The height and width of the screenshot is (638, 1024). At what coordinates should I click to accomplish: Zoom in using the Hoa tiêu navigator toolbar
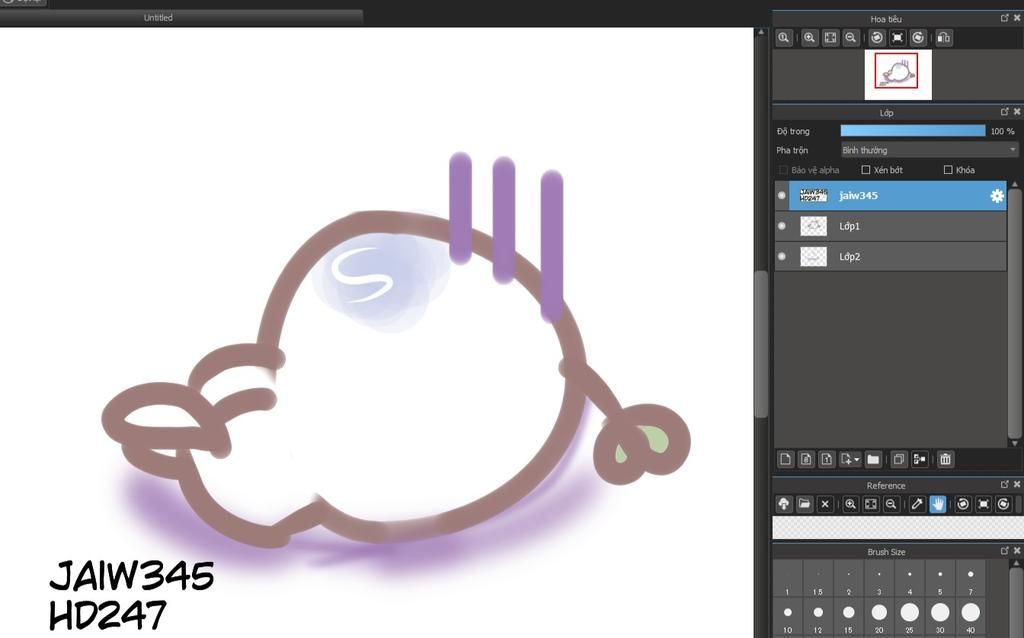pyautogui.click(x=810, y=38)
